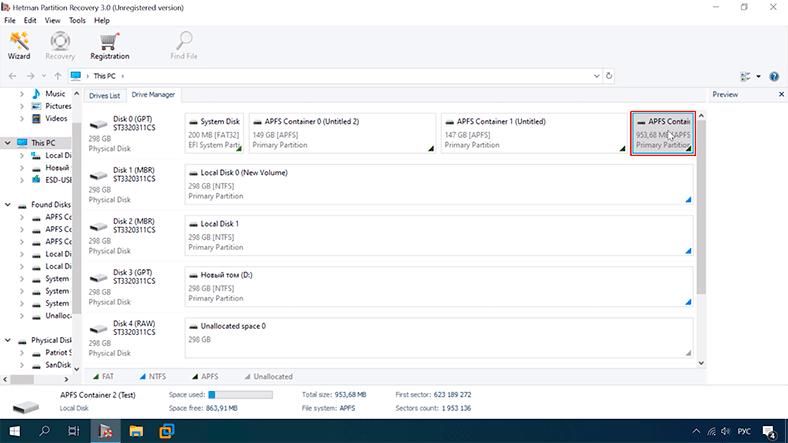Go forward with the forward arrow
The image size is (788, 443).
pyautogui.click(x=30, y=76)
